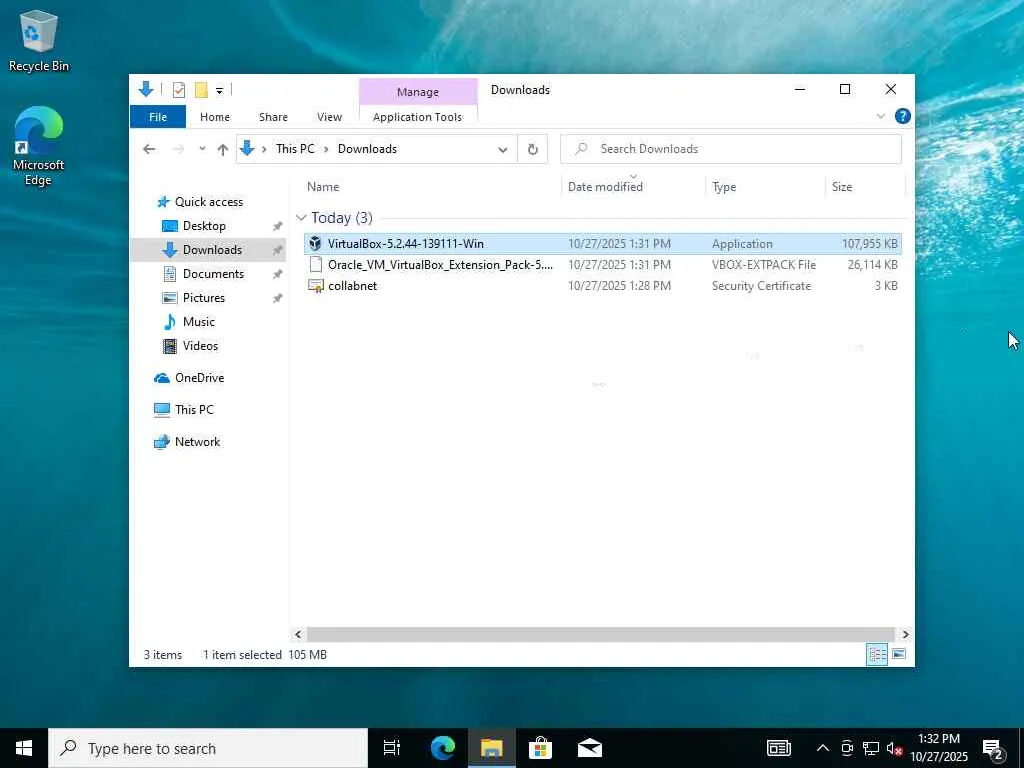The image size is (1024, 768).
Task: Click the Manage contextual tab
Action: point(418,92)
